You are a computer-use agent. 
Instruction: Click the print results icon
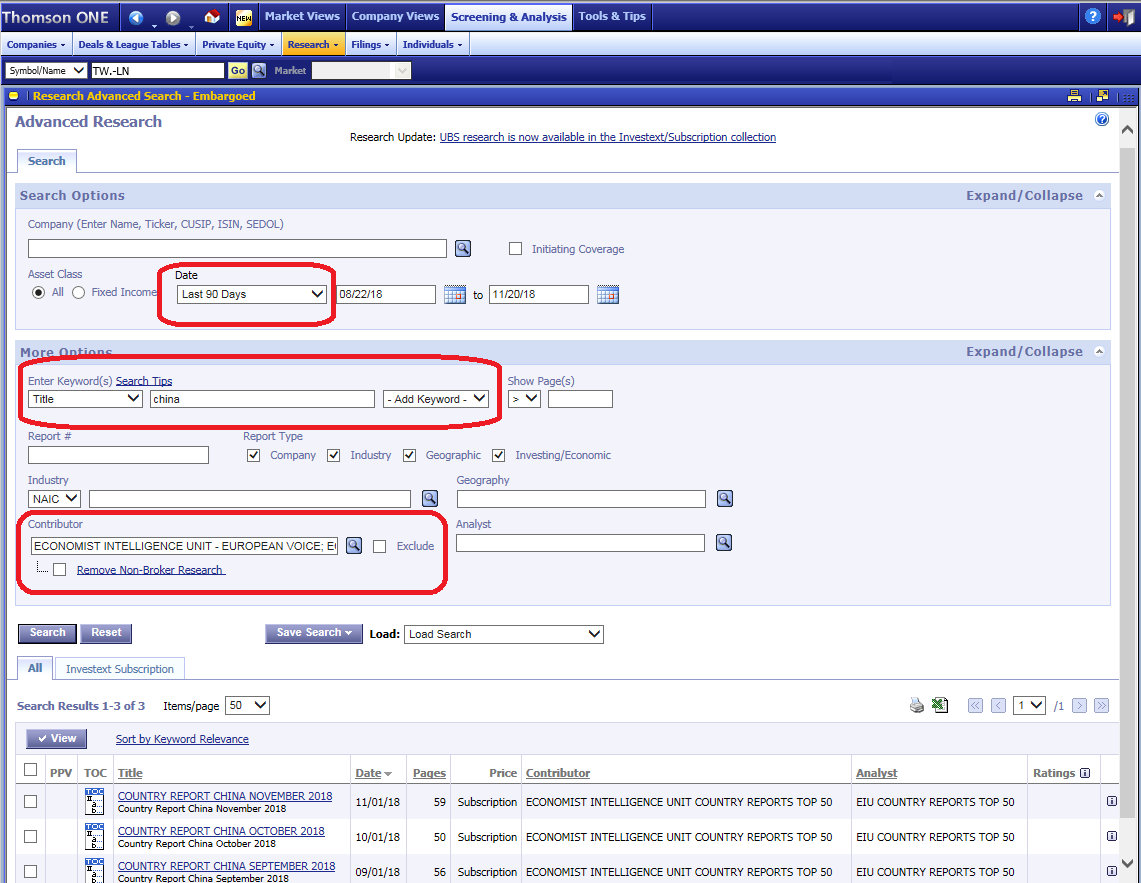pyautogui.click(x=917, y=705)
